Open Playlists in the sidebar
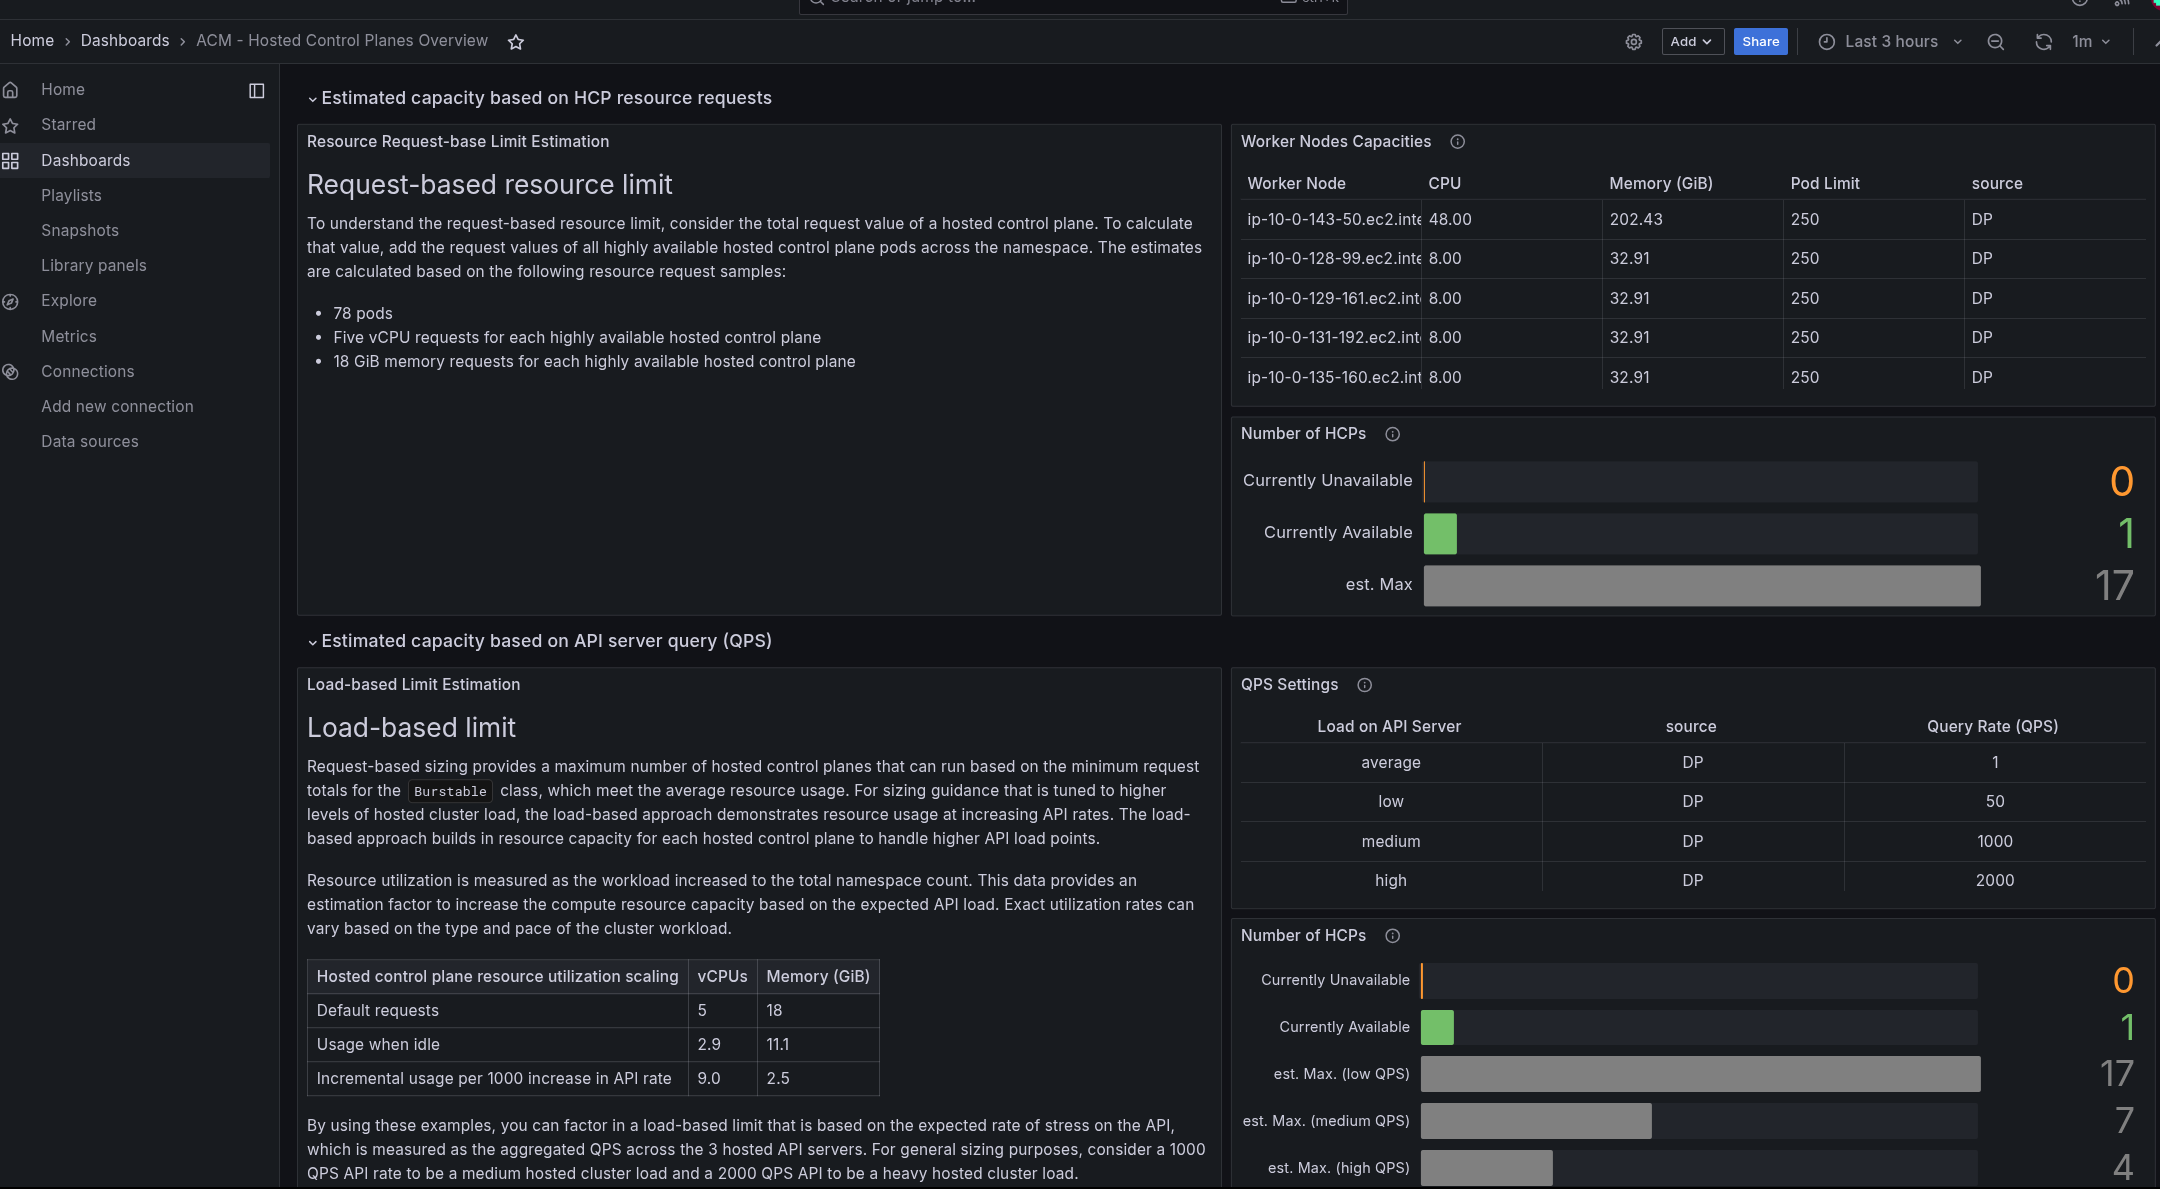Image resolution: width=2160 pixels, height=1189 pixels. pos(71,196)
